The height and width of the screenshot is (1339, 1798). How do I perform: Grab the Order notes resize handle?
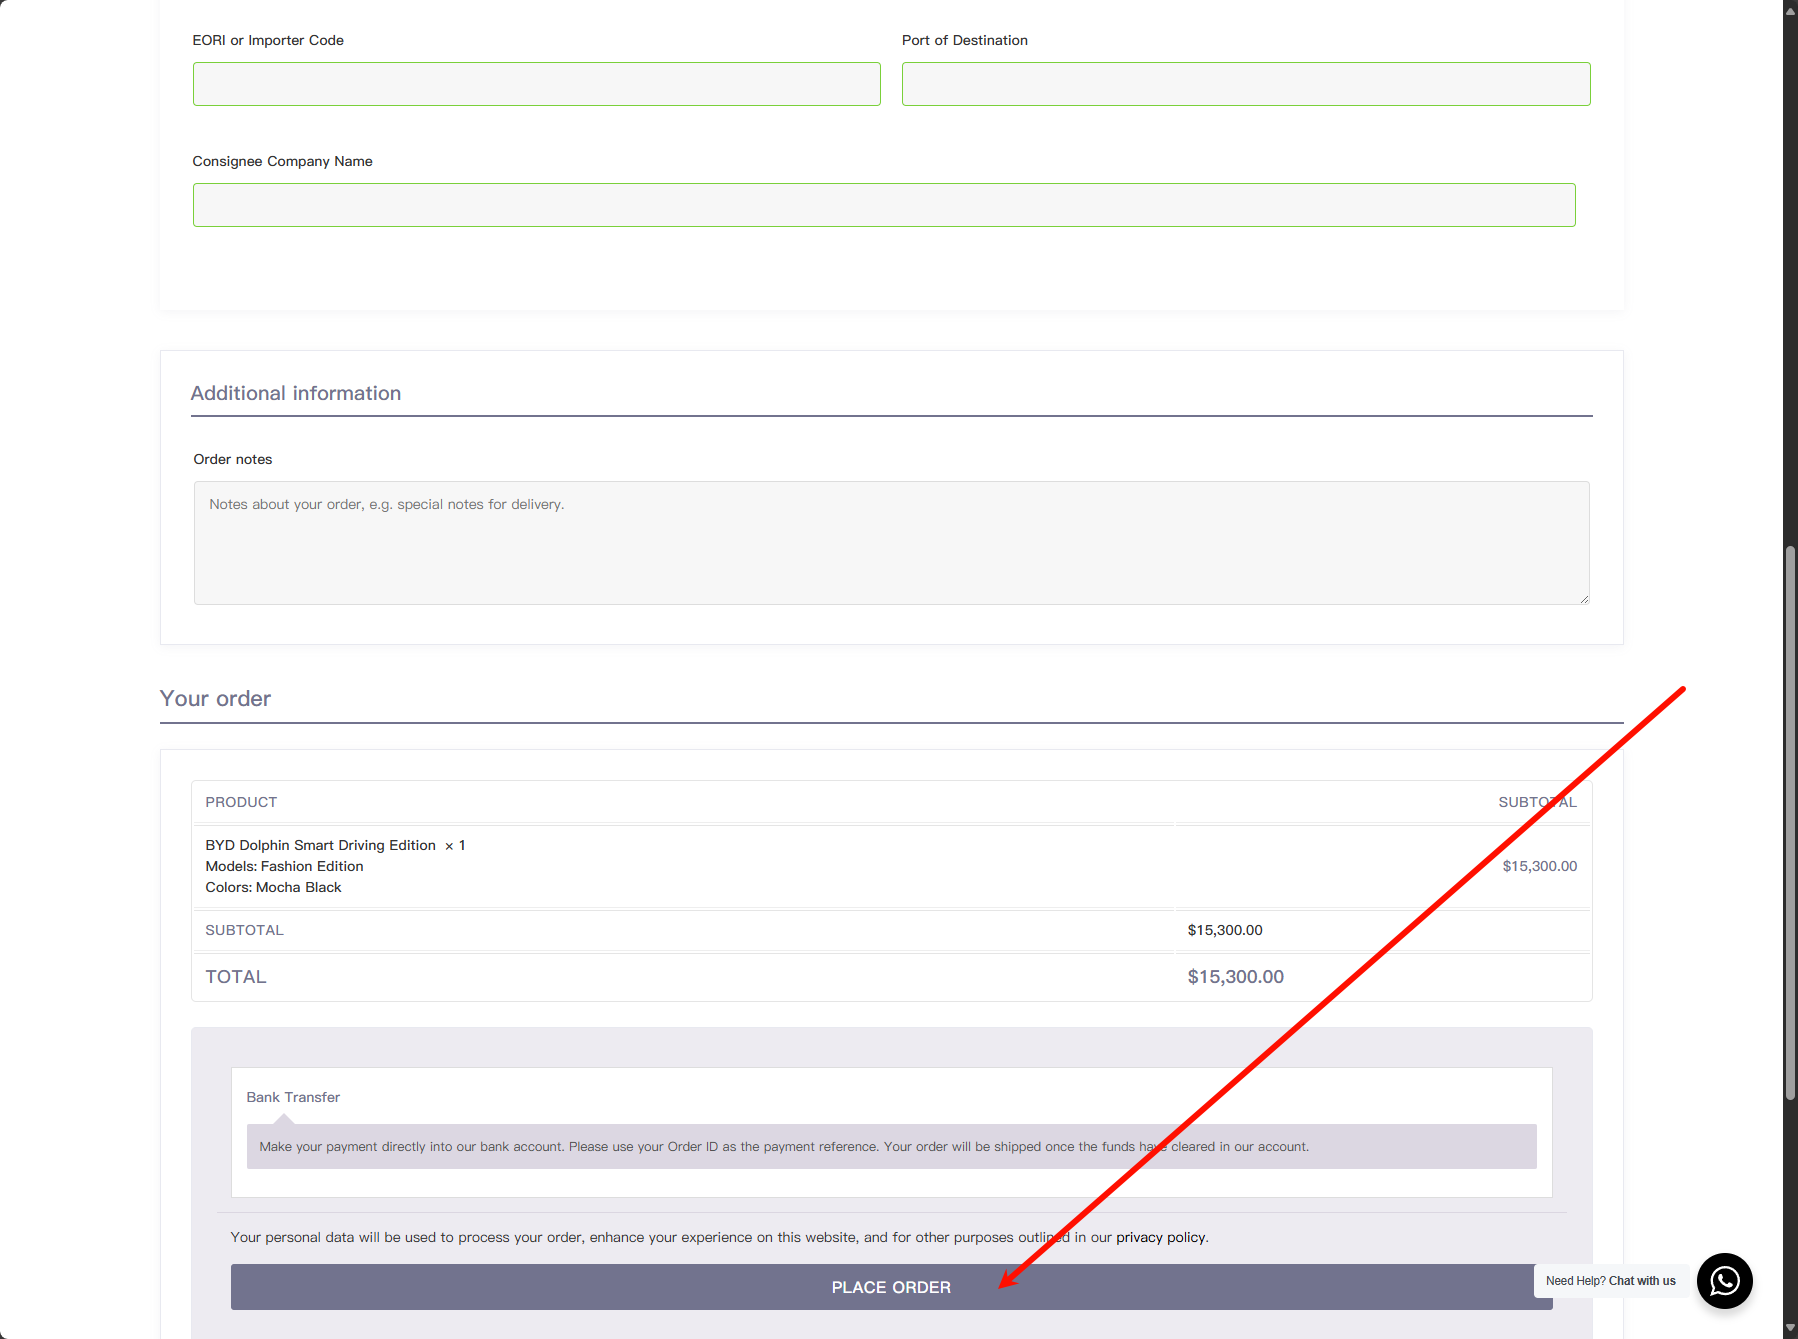[x=1584, y=599]
